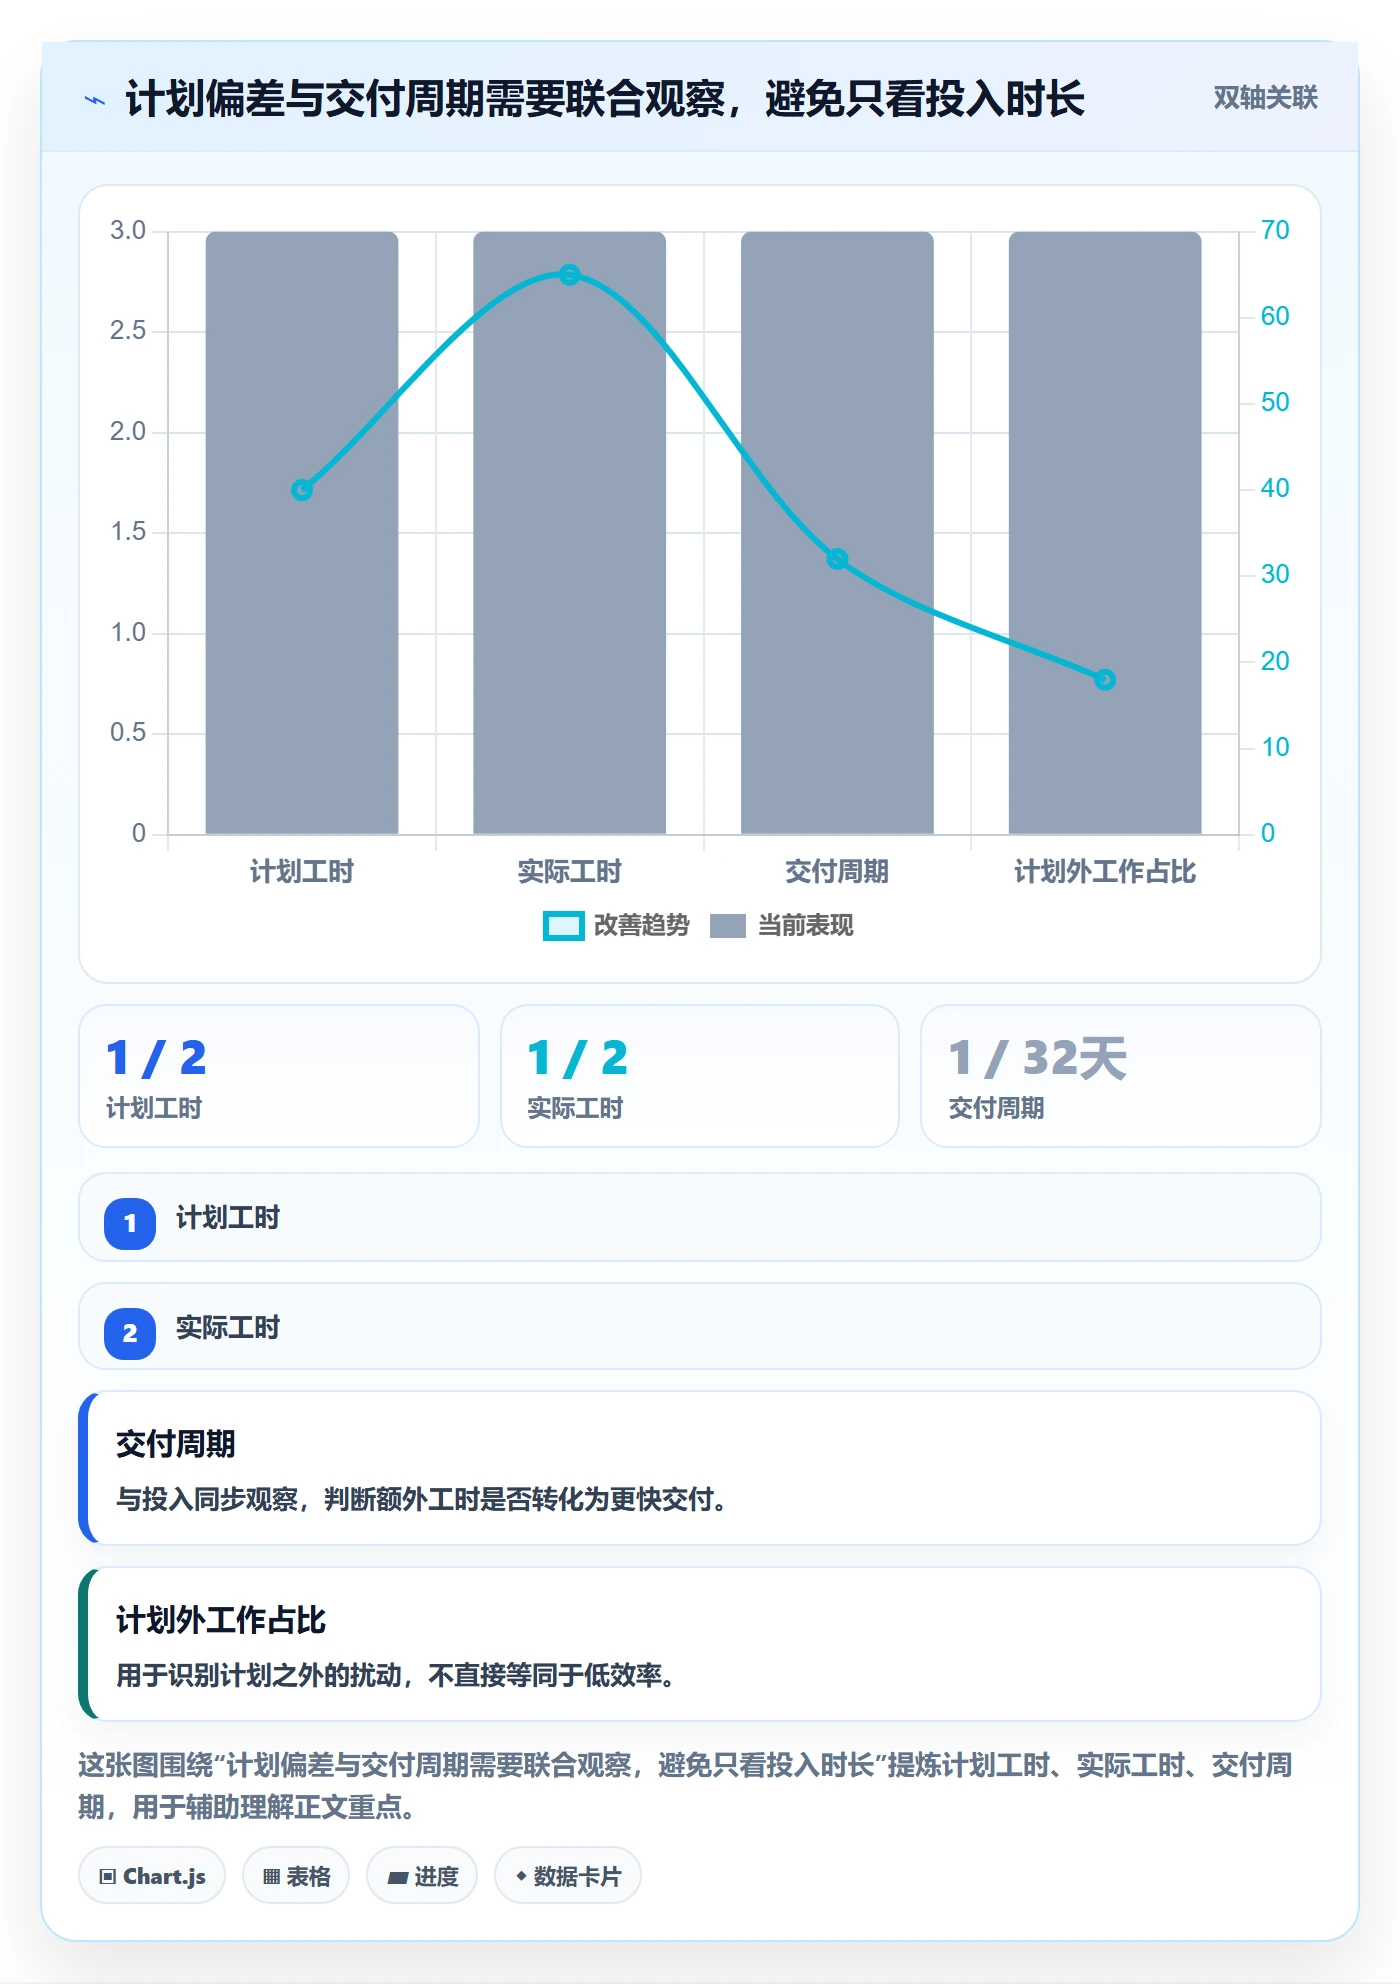This screenshot has height=1984, width=1400.
Task: Click the 表格 tag chip
Action: tap(296, 1876)
